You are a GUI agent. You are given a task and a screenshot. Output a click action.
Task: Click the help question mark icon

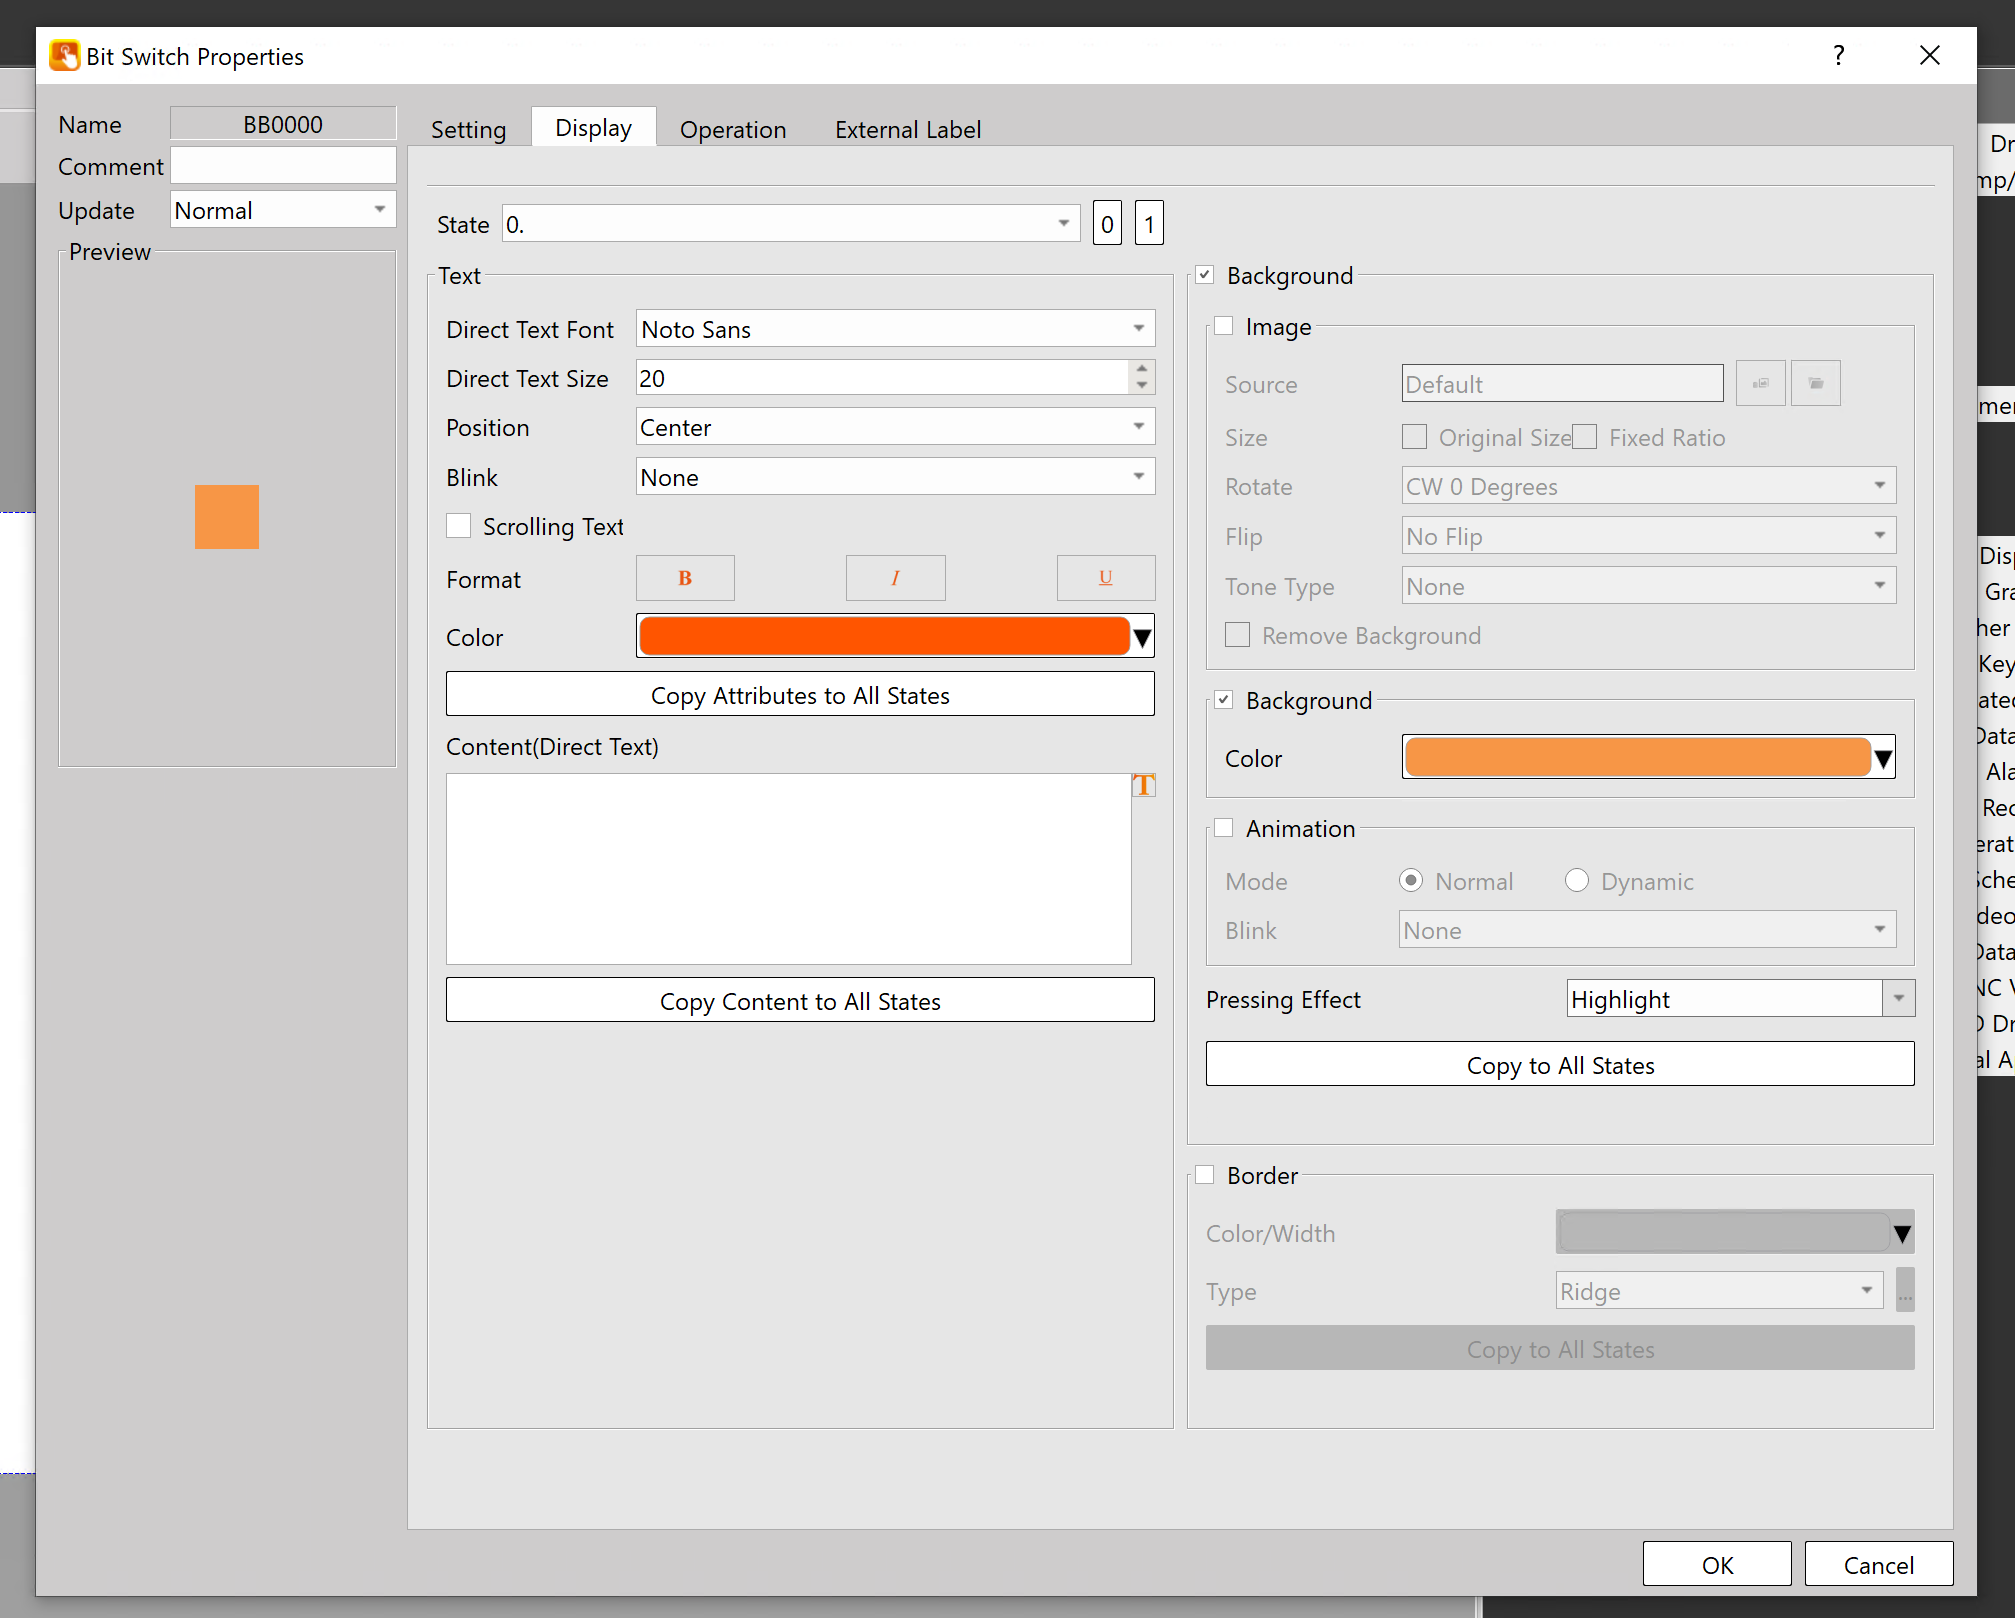(1838, 56)
